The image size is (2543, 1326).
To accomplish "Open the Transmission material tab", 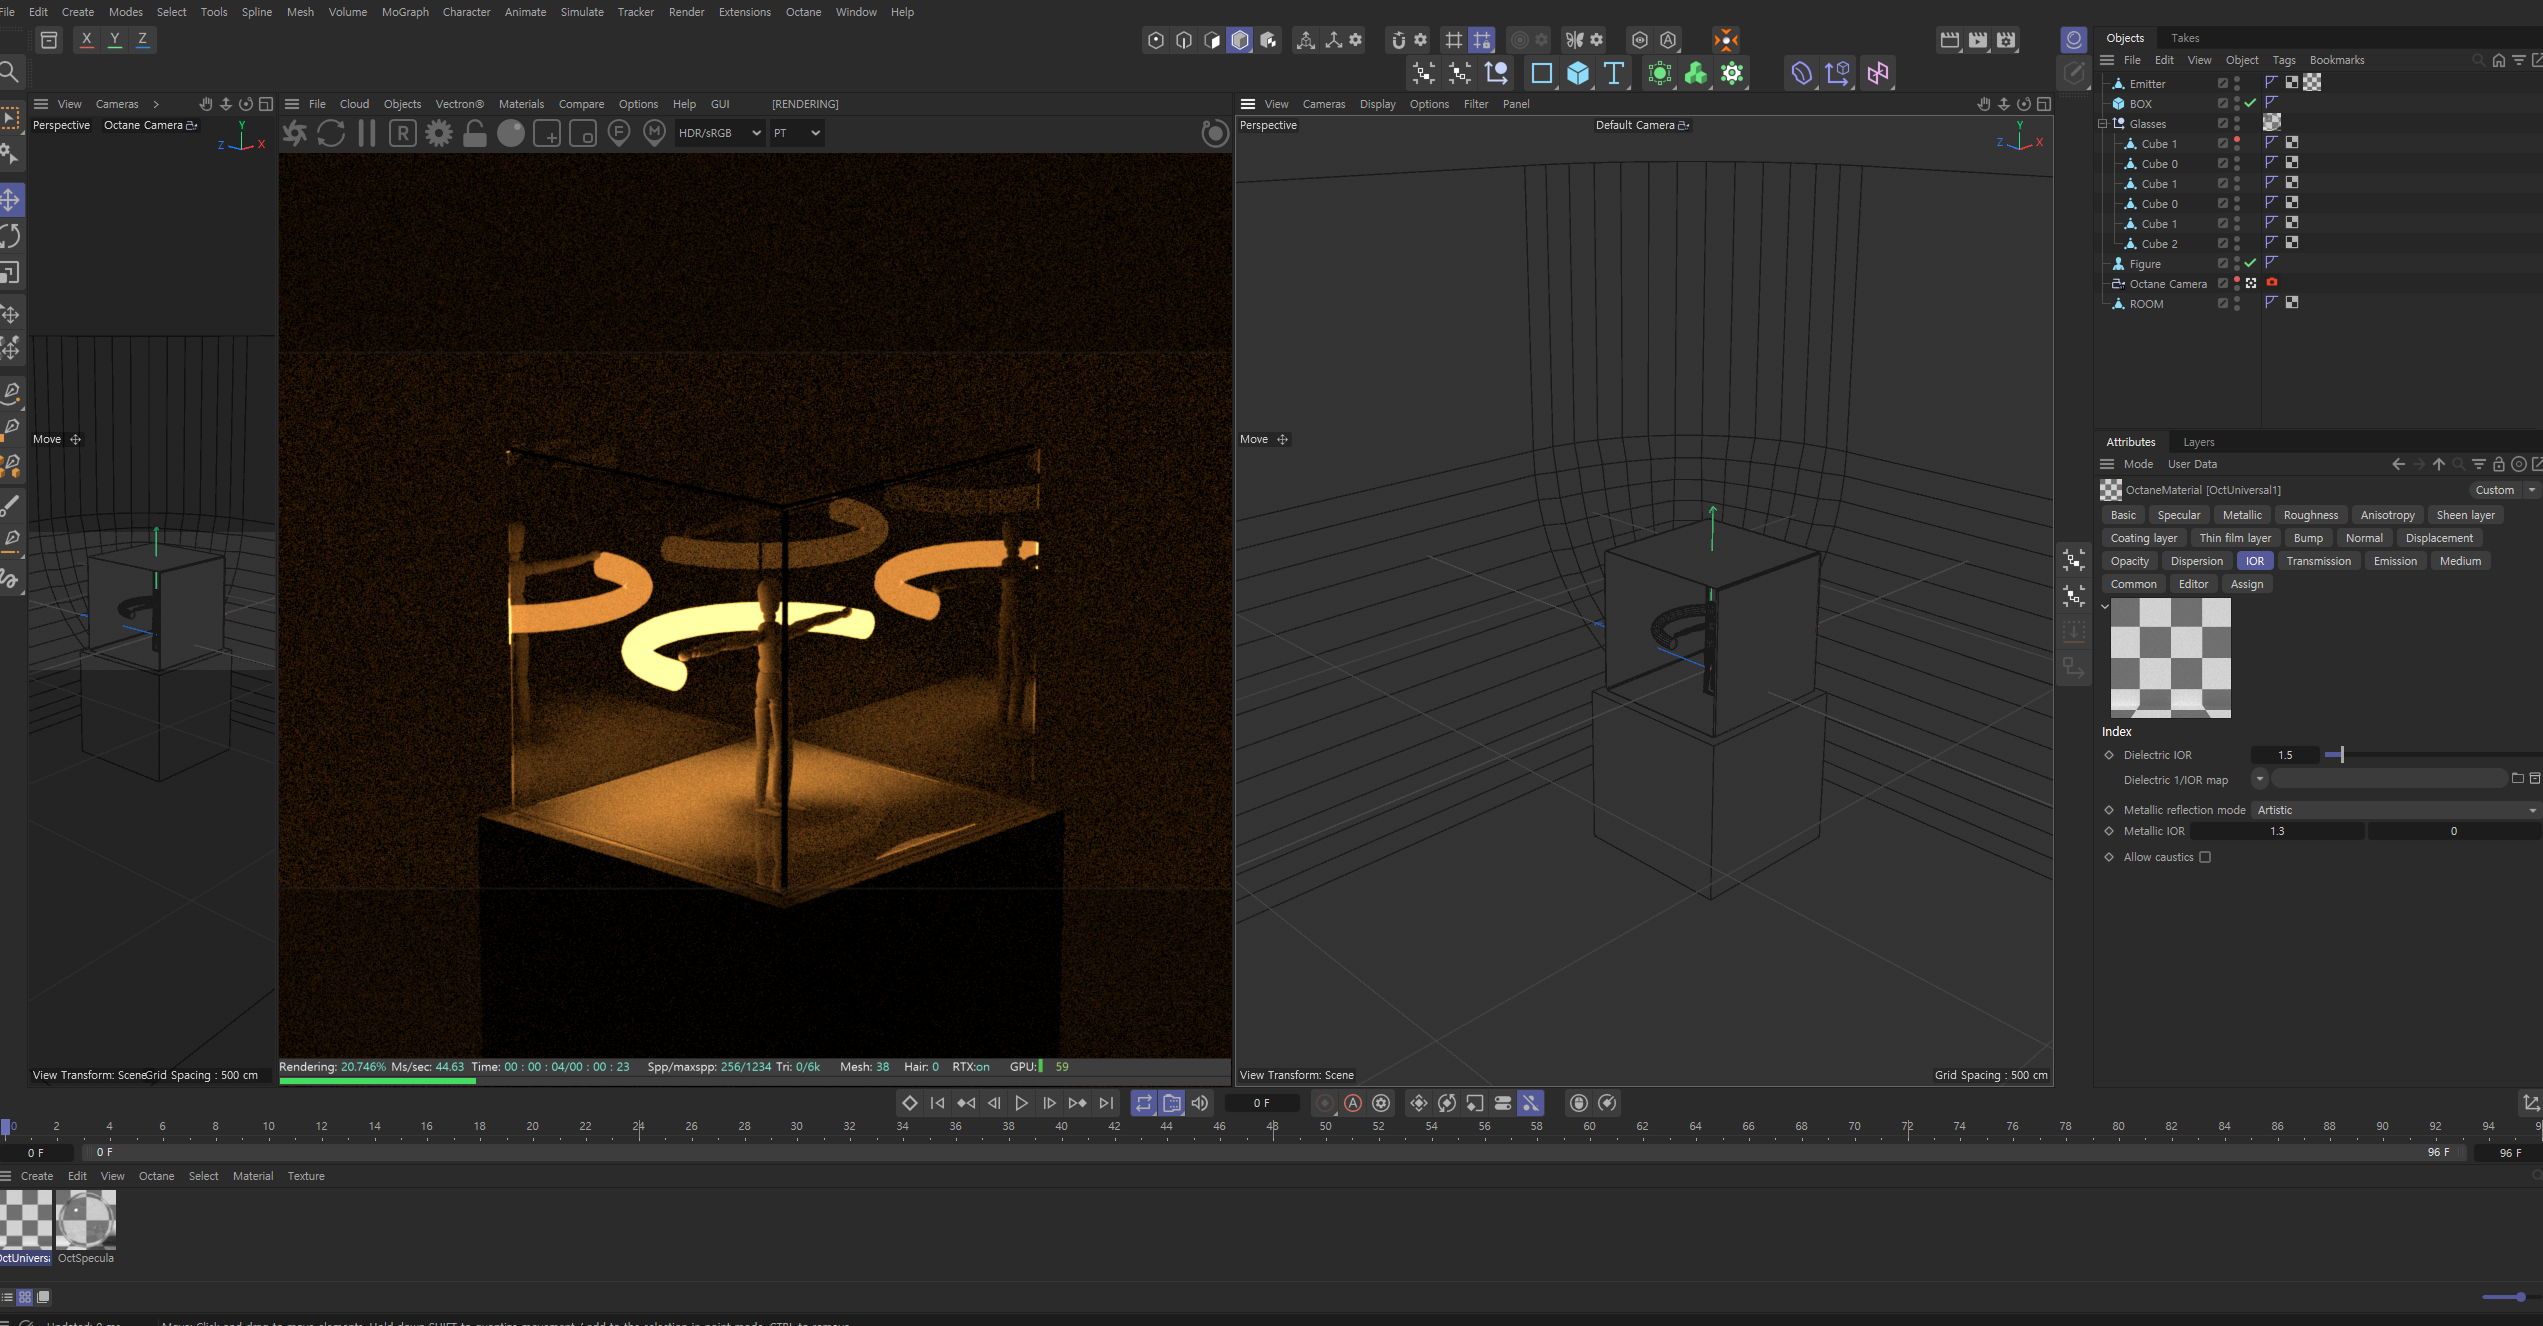I will point(2318,561).
